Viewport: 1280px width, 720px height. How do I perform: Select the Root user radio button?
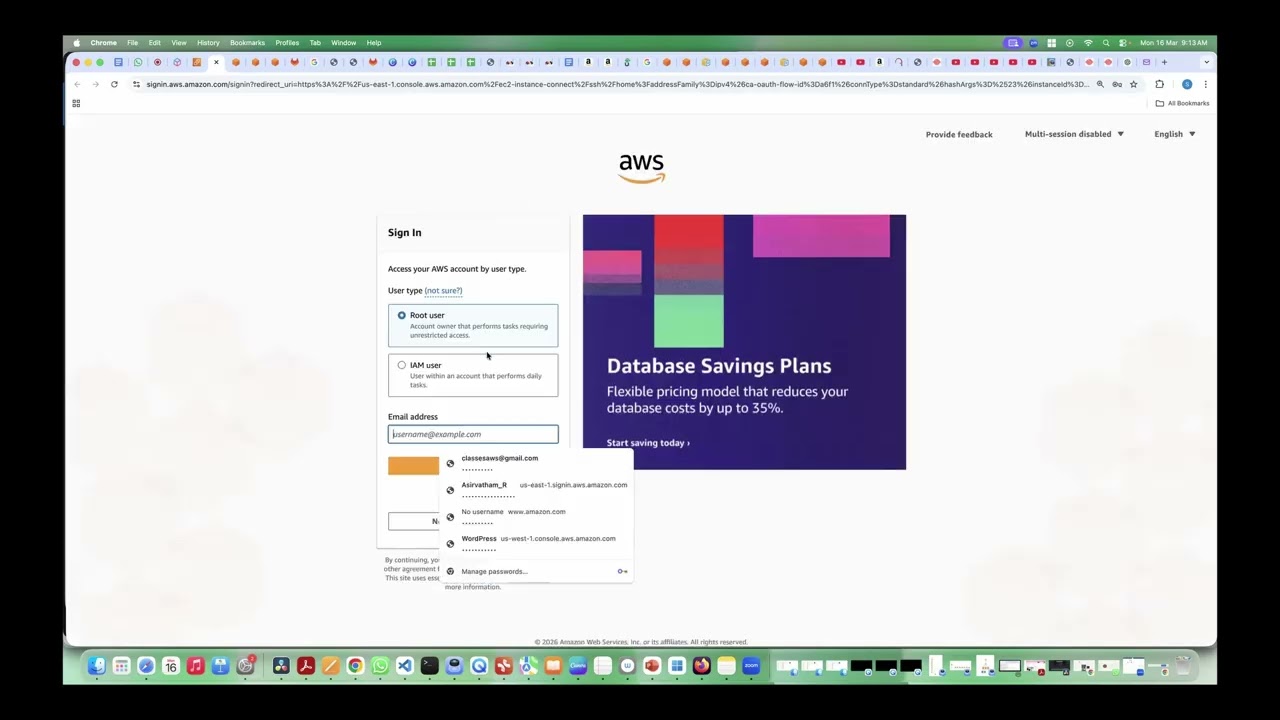click(x=402, y=315)
